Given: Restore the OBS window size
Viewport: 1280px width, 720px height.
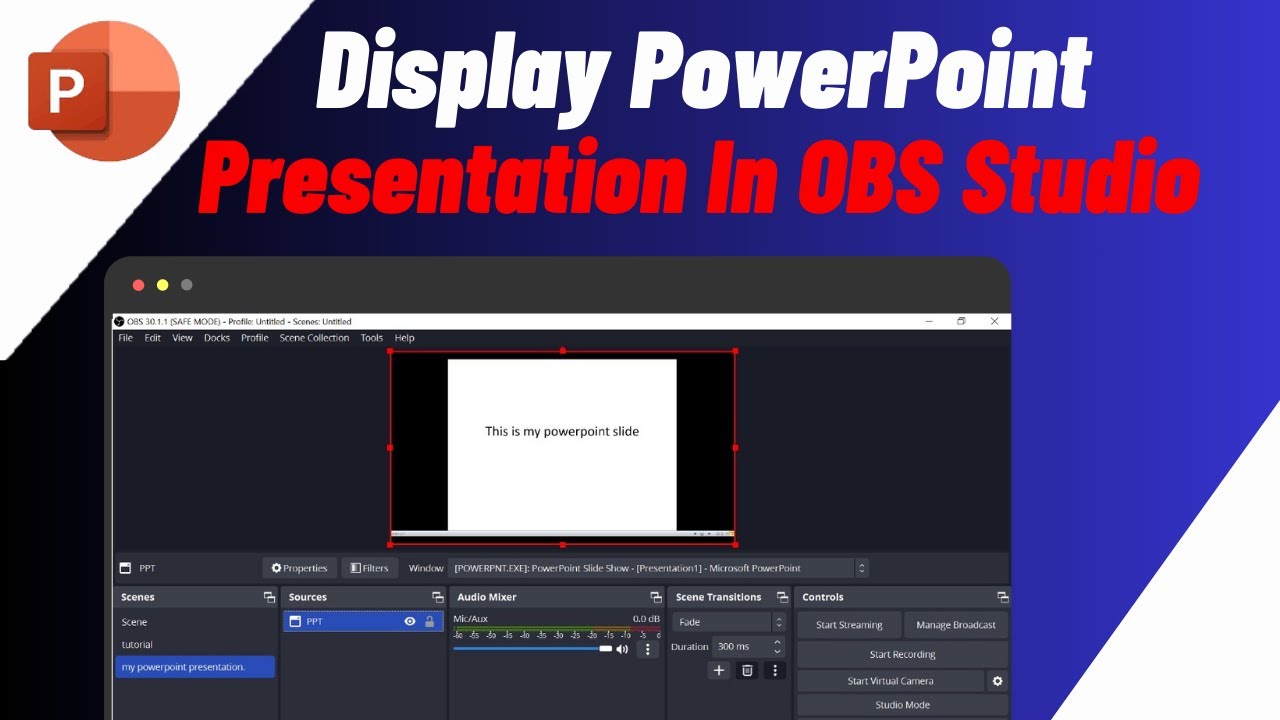Looking at the screenshot, I should (x=961, y=321).
